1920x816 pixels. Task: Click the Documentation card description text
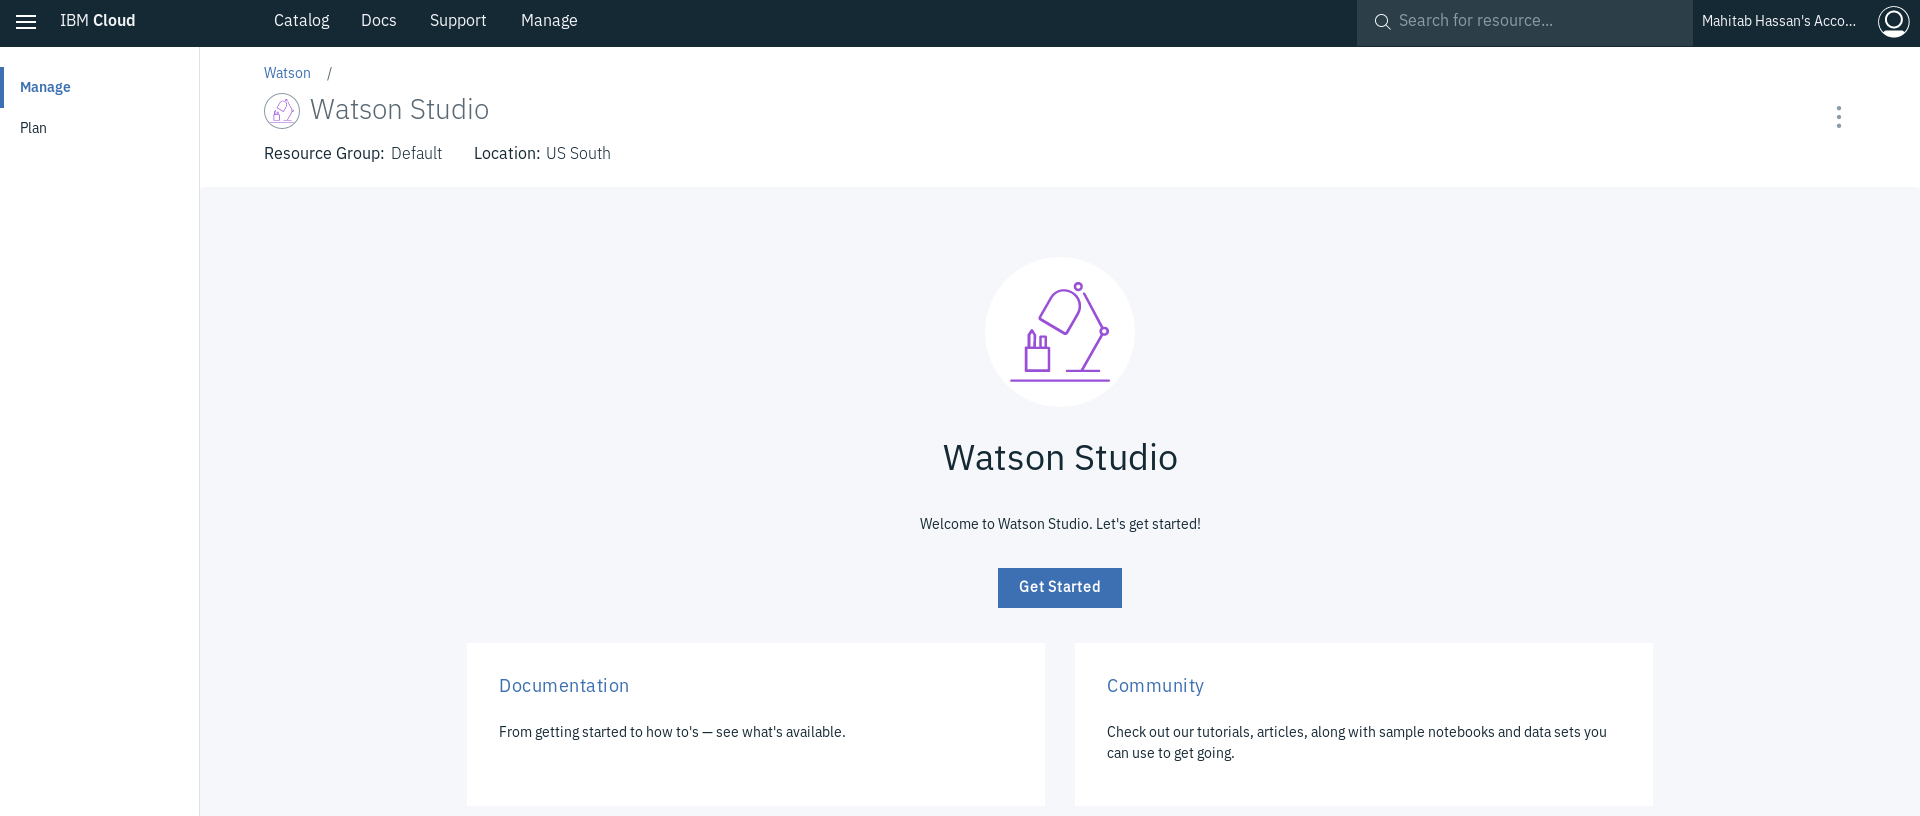[x=672, y=732]
